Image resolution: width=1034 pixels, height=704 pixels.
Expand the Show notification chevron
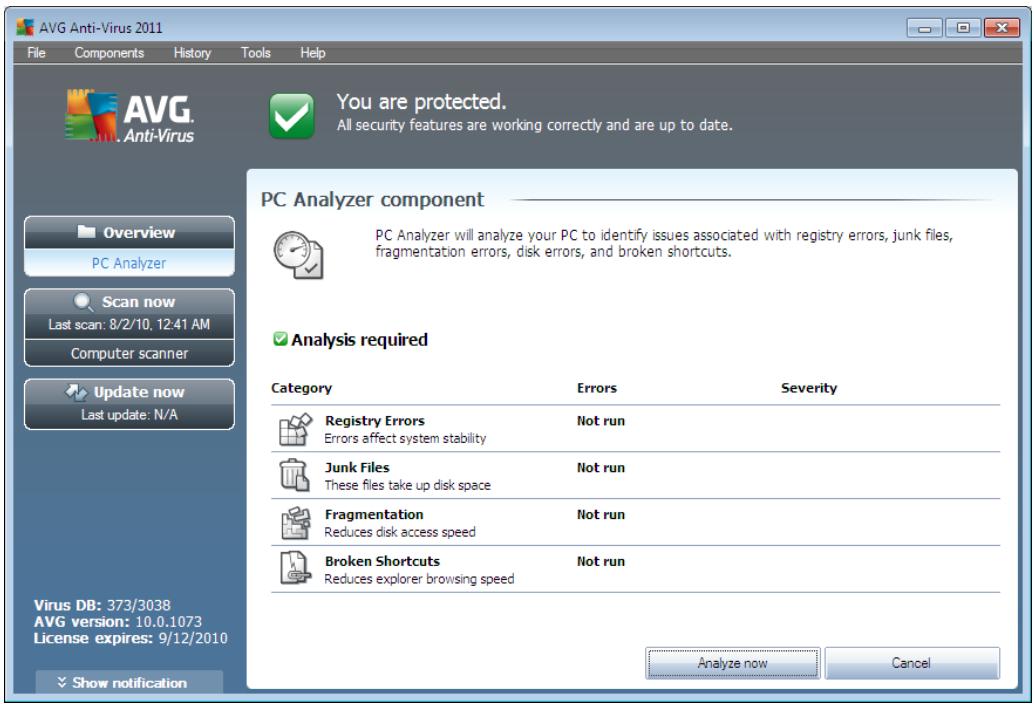pos(61,682)
